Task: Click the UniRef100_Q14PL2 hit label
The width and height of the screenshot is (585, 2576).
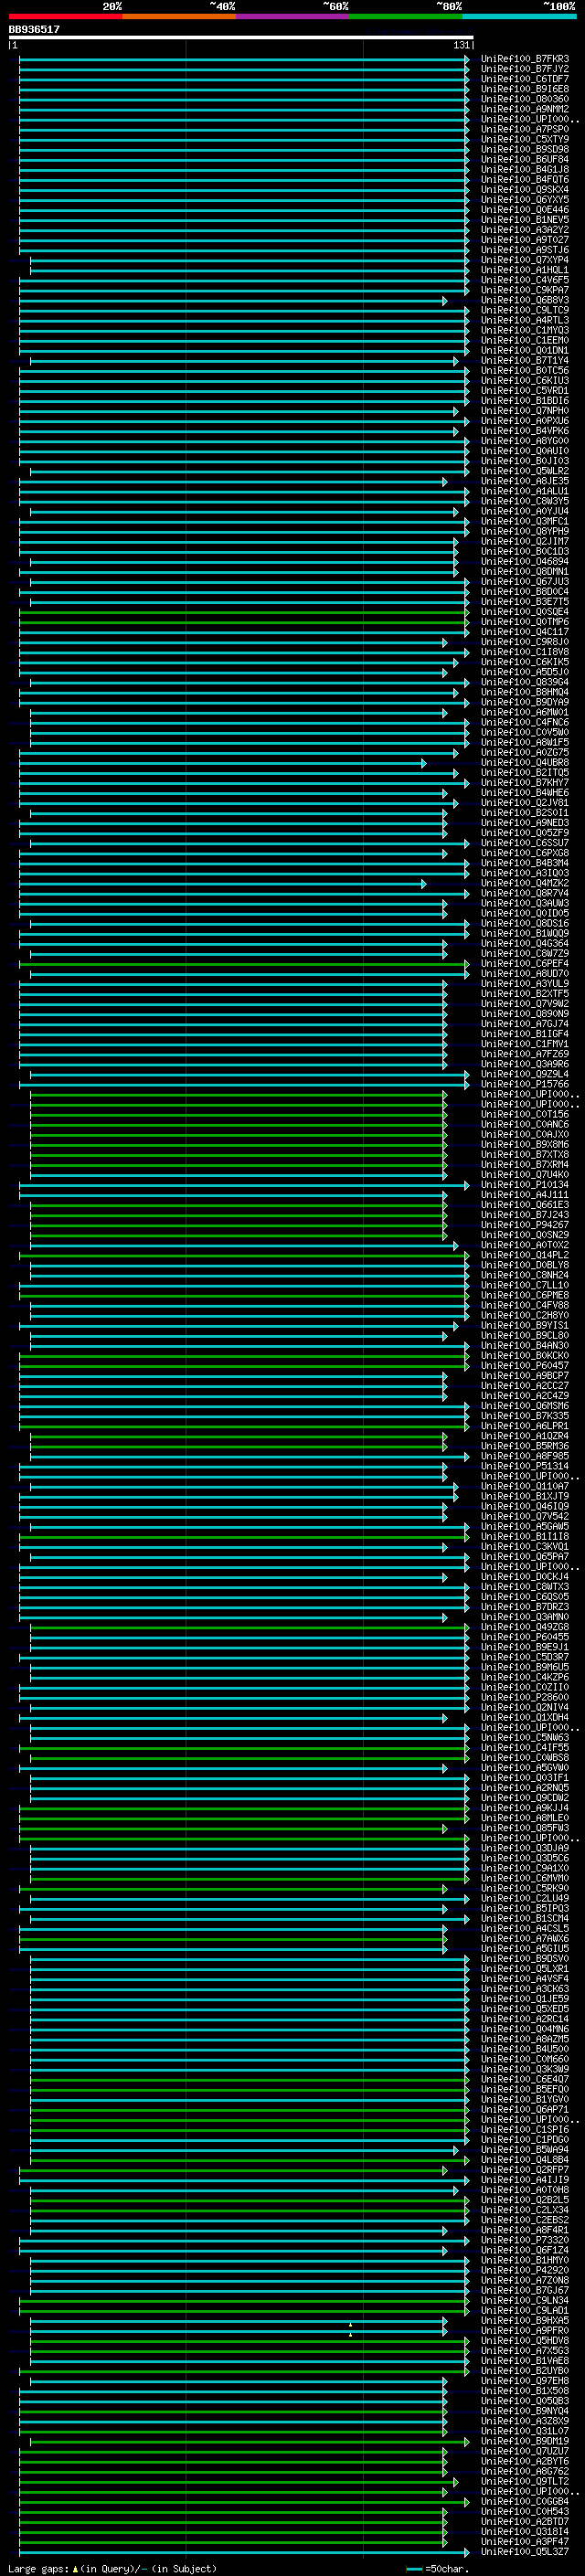Action: pos(524,1255)
